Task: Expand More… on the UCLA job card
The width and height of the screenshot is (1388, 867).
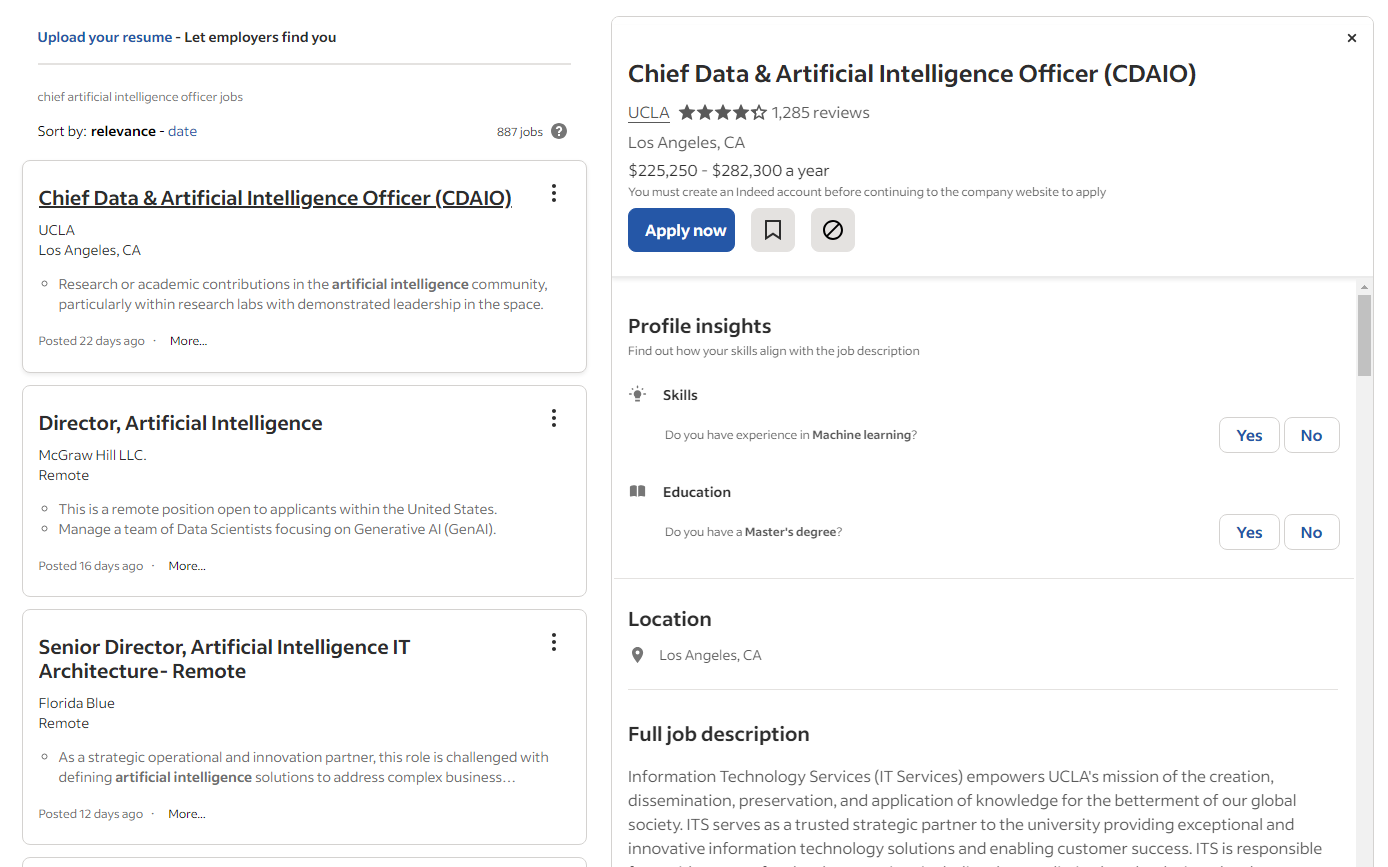Action: pyautogui.click(x=188, y=341)
